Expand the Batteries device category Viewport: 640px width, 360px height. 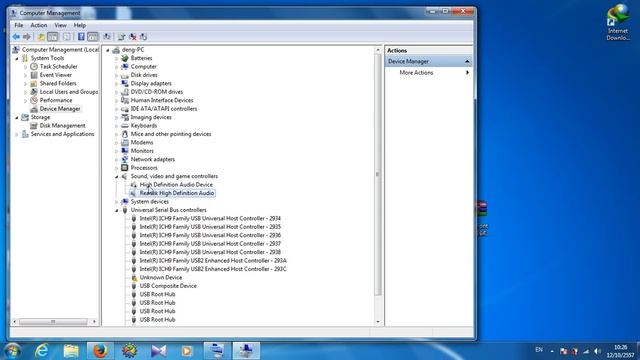[116, 58]
